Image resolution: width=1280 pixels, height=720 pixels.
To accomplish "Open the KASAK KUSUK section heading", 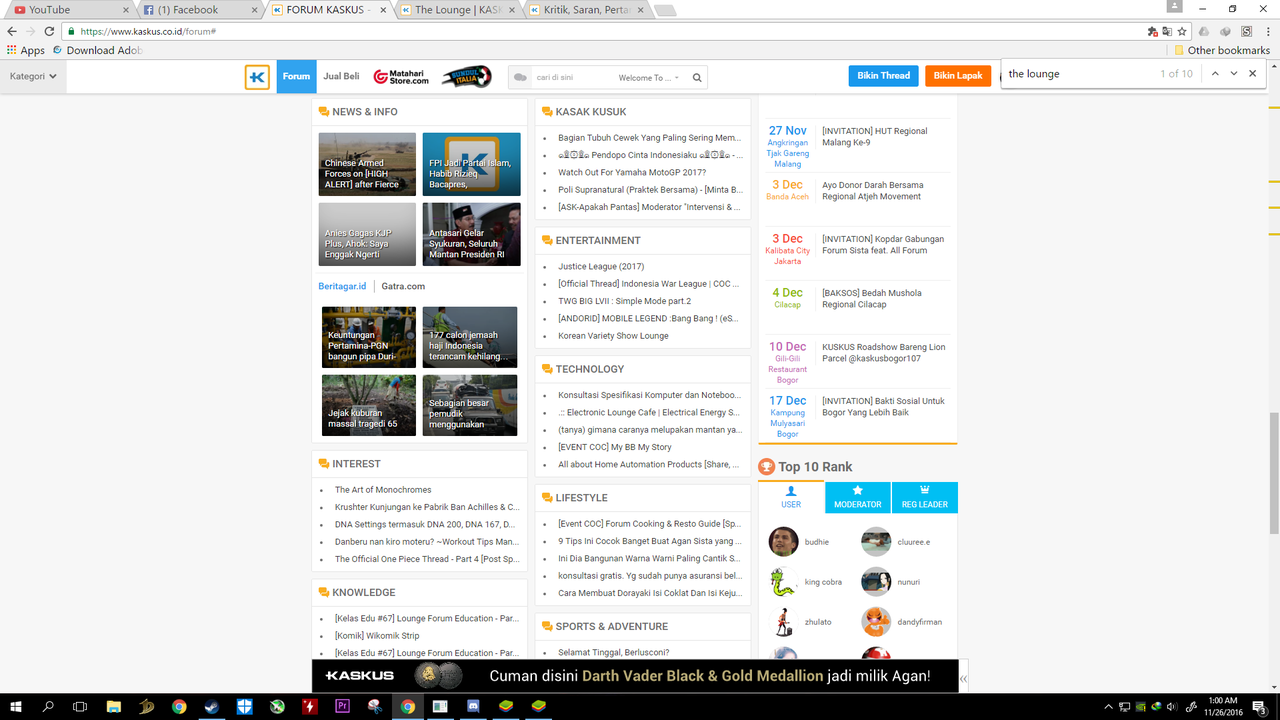I will [x=591, y=112].
